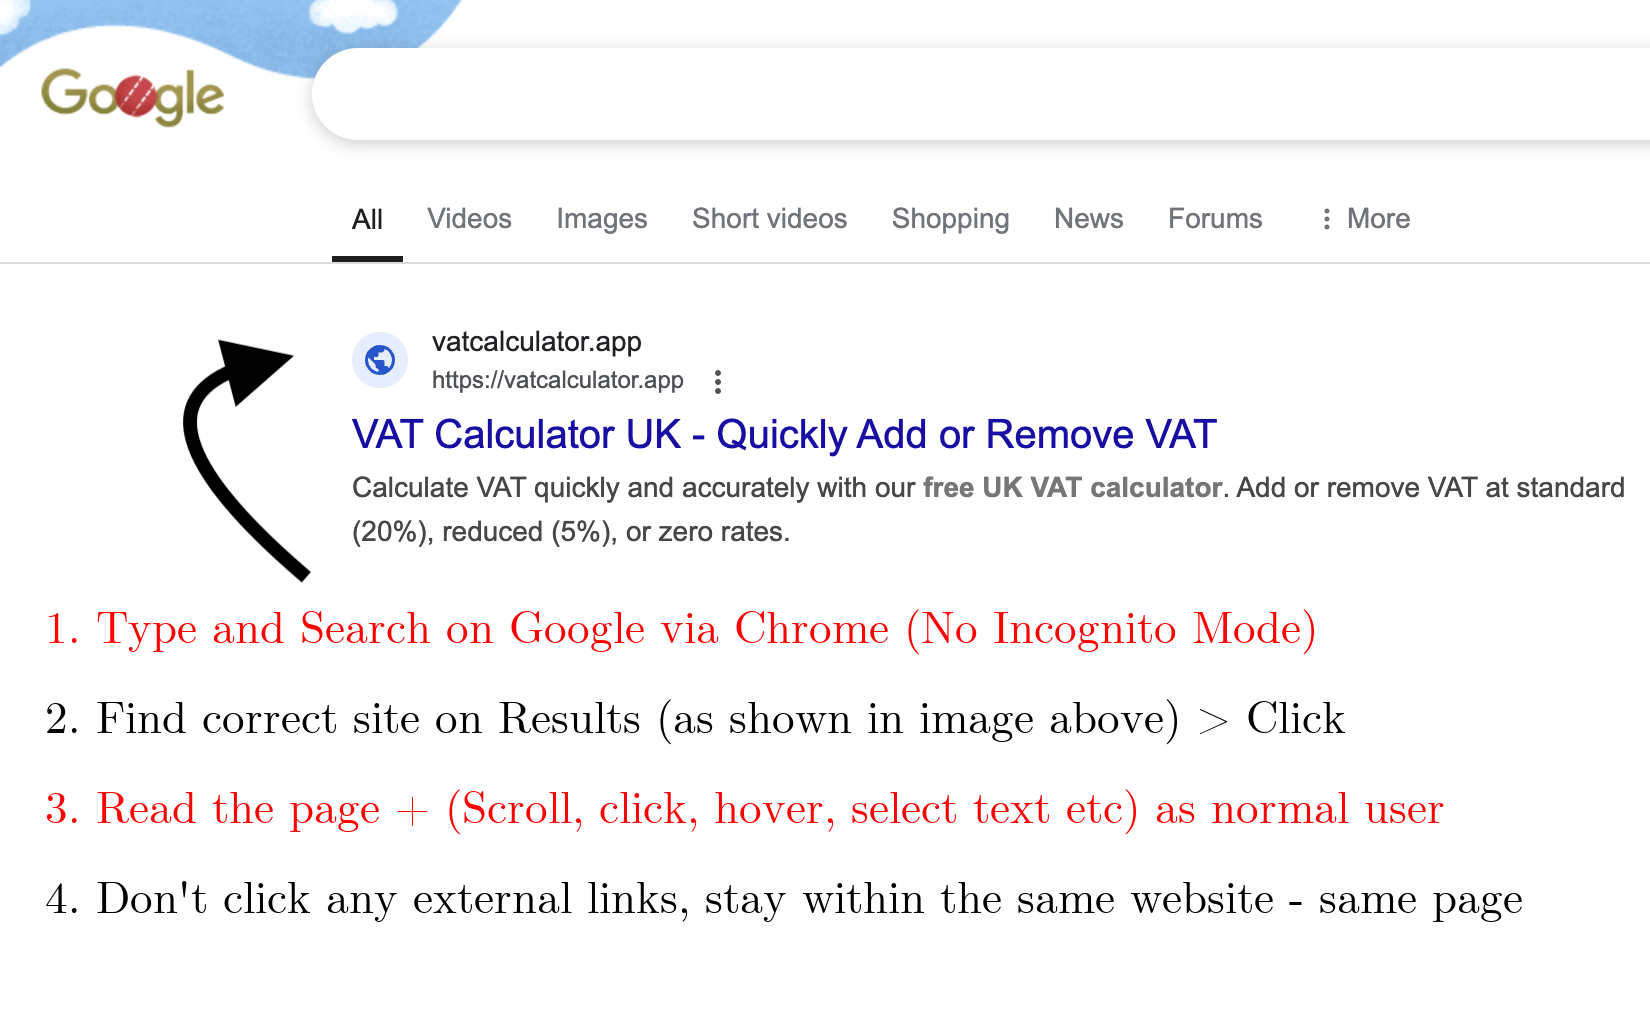Open the VAT Calculator UK result title link
Screen dimensions: 1650x1025
point(784,435)
